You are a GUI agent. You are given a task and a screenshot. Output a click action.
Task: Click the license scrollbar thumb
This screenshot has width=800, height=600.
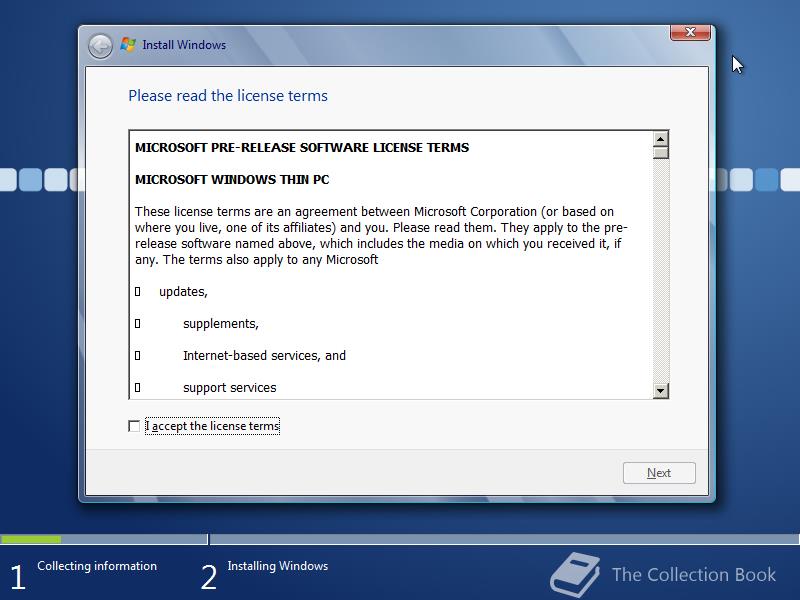pos(660,153)
